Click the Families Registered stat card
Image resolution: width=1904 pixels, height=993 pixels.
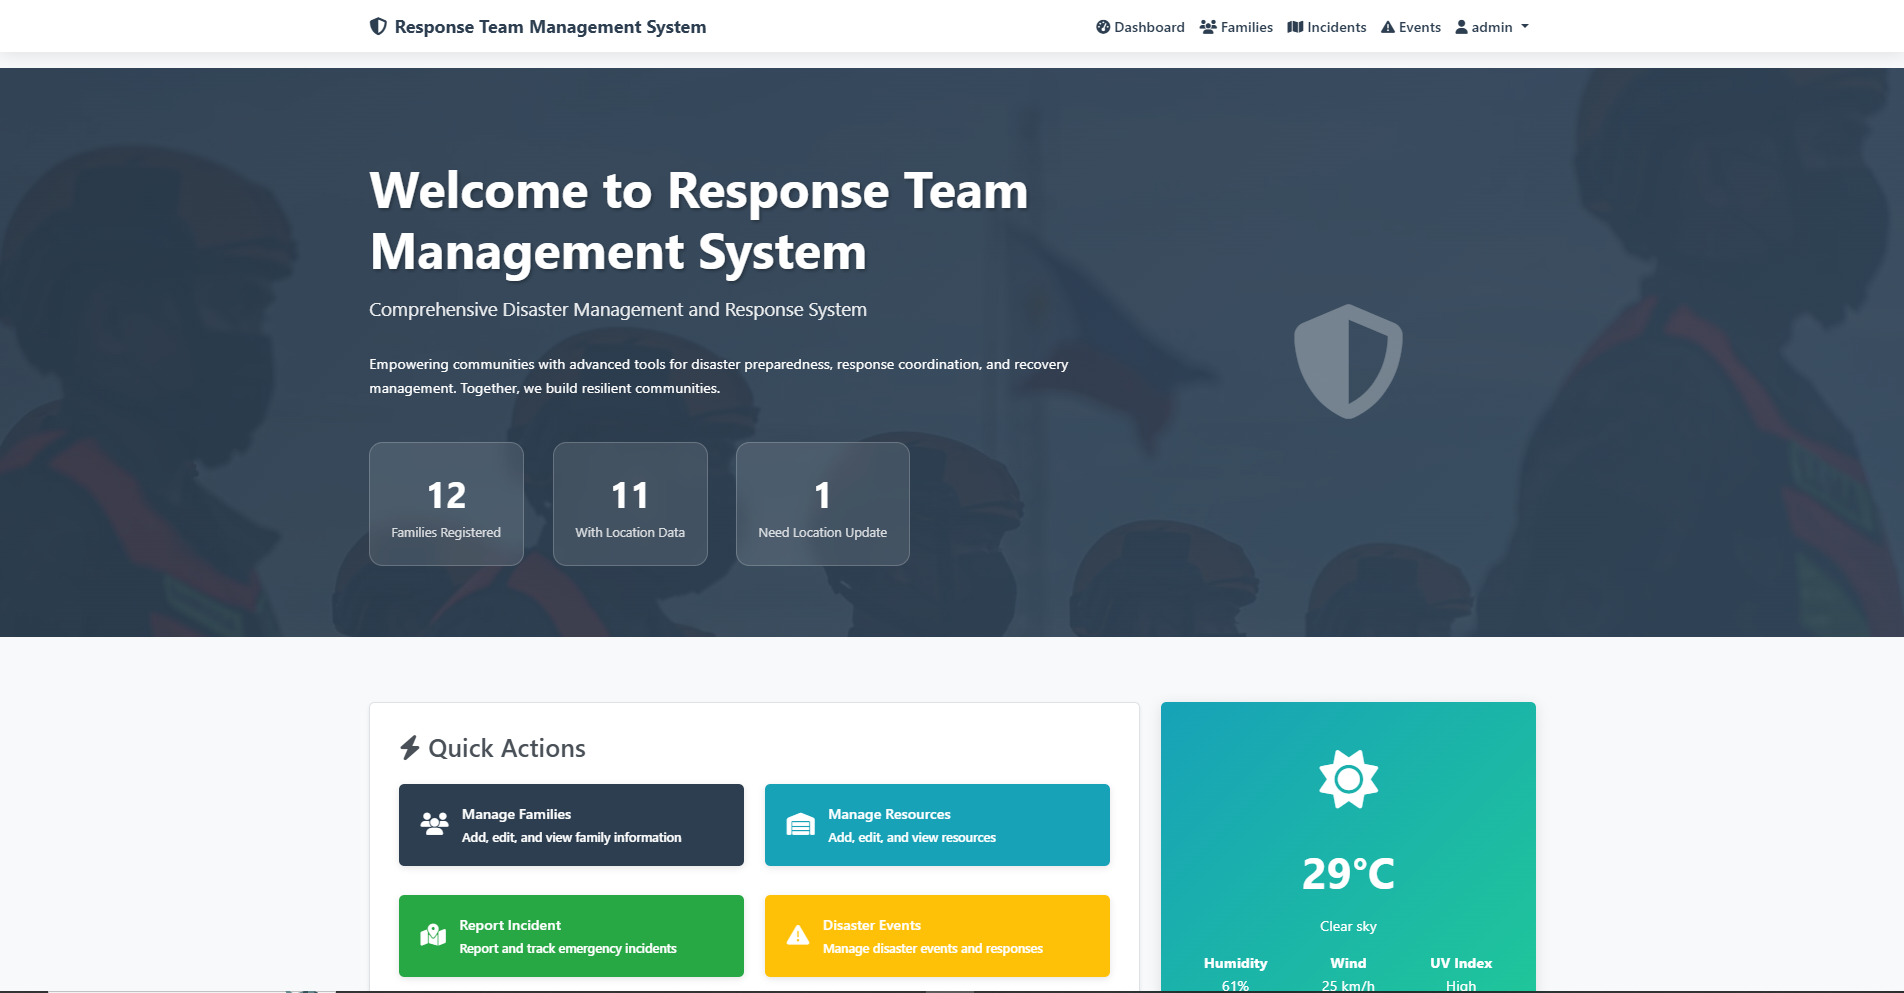[x=446, y=504]
